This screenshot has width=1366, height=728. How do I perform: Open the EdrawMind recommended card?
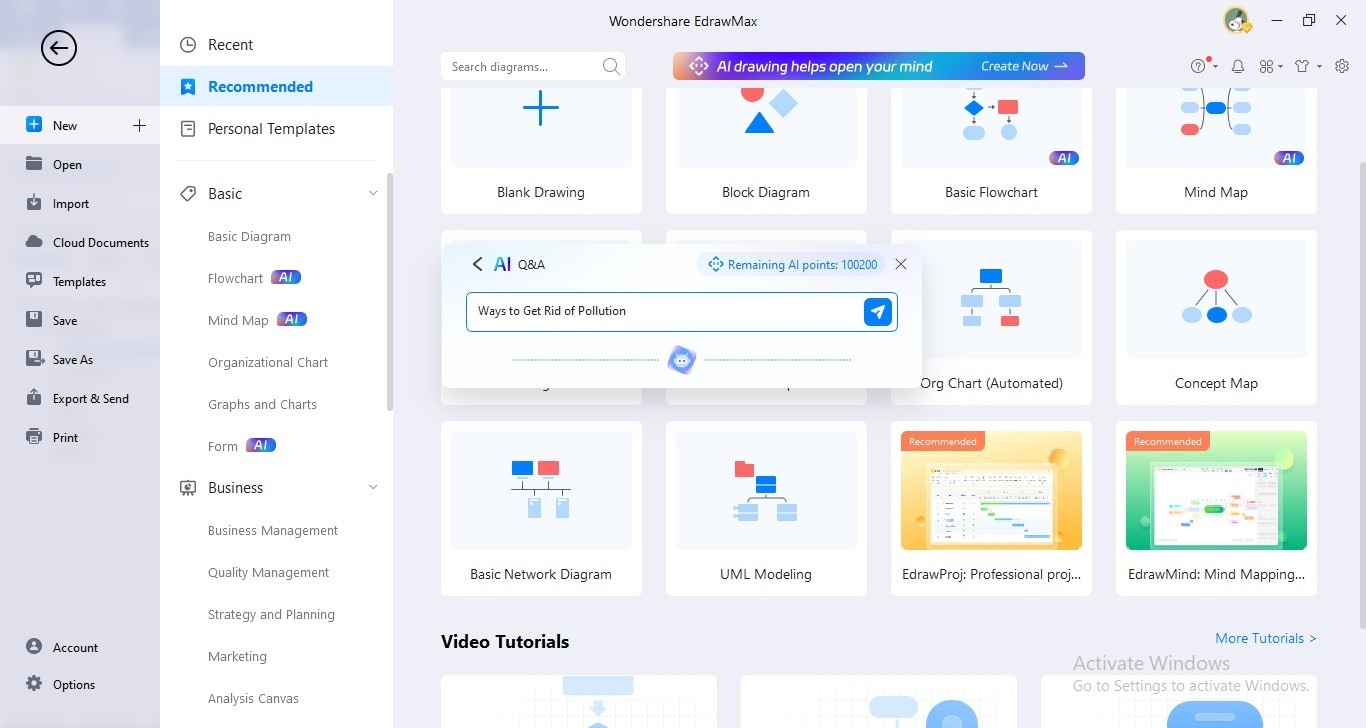pyautogui.click(x=1216, y=508)
